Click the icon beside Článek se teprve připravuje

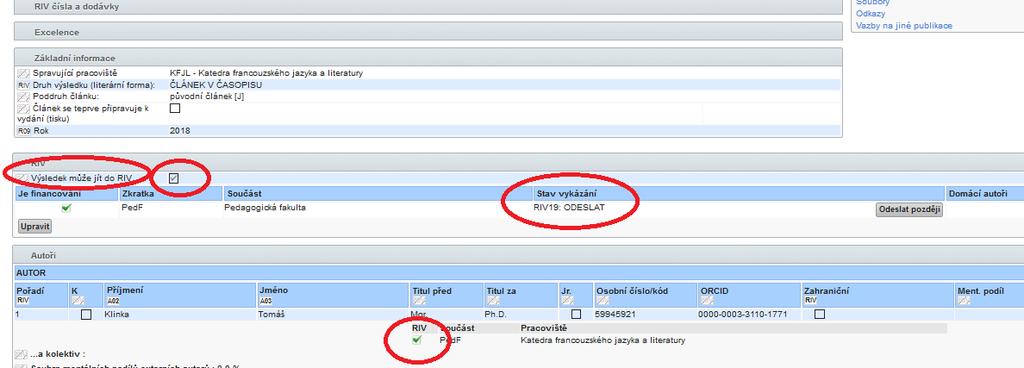24,108
